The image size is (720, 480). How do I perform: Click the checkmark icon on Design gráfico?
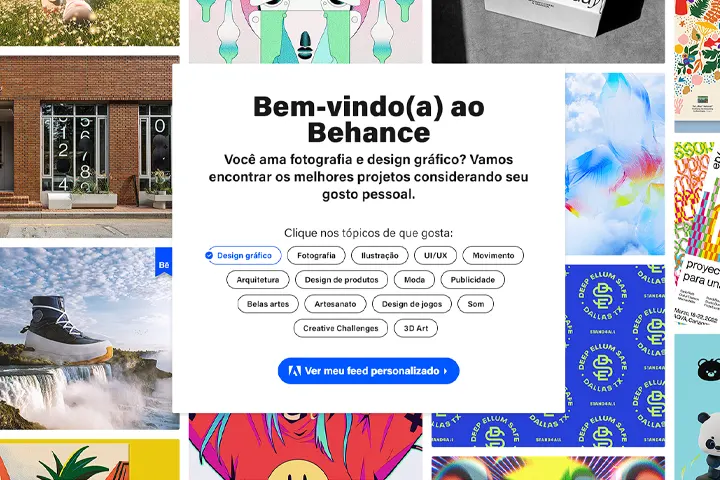(209, 255)
